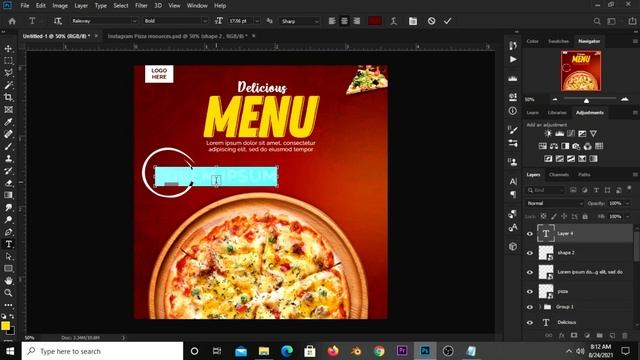Open the font size dropdown

pos(257,21)
